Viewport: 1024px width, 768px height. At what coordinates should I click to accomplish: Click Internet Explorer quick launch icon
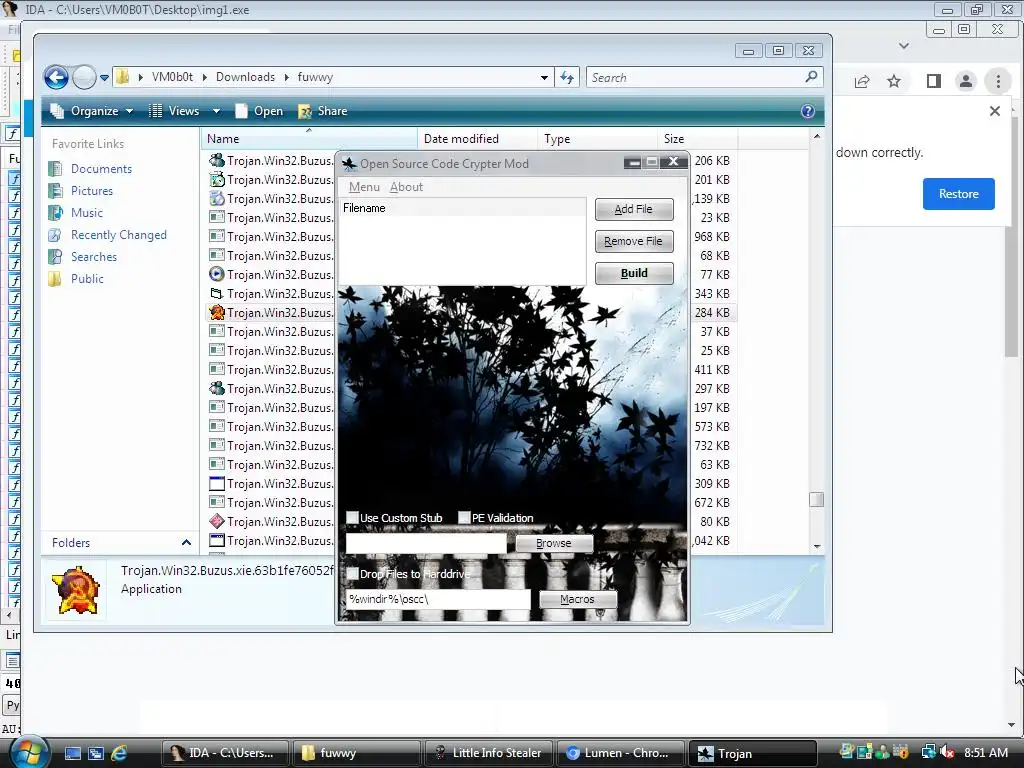tap(119, 753)
